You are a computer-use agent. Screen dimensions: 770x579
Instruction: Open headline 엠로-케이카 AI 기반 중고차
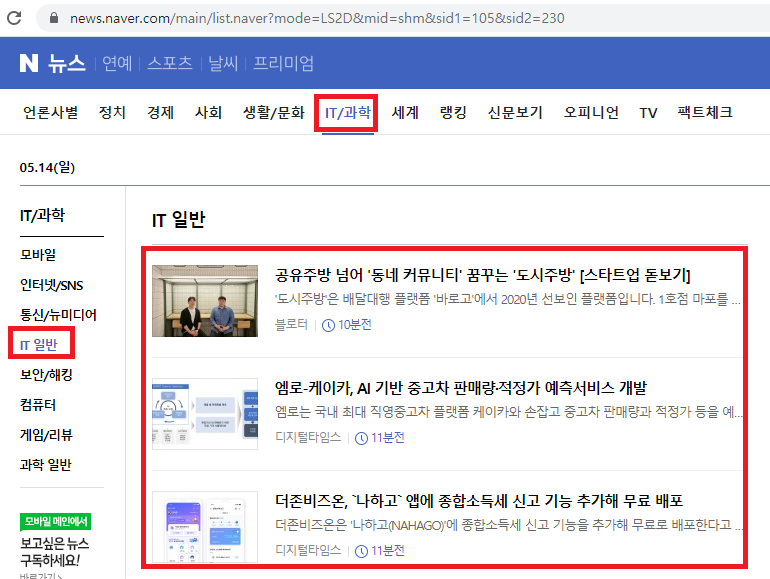coord(461,388)
